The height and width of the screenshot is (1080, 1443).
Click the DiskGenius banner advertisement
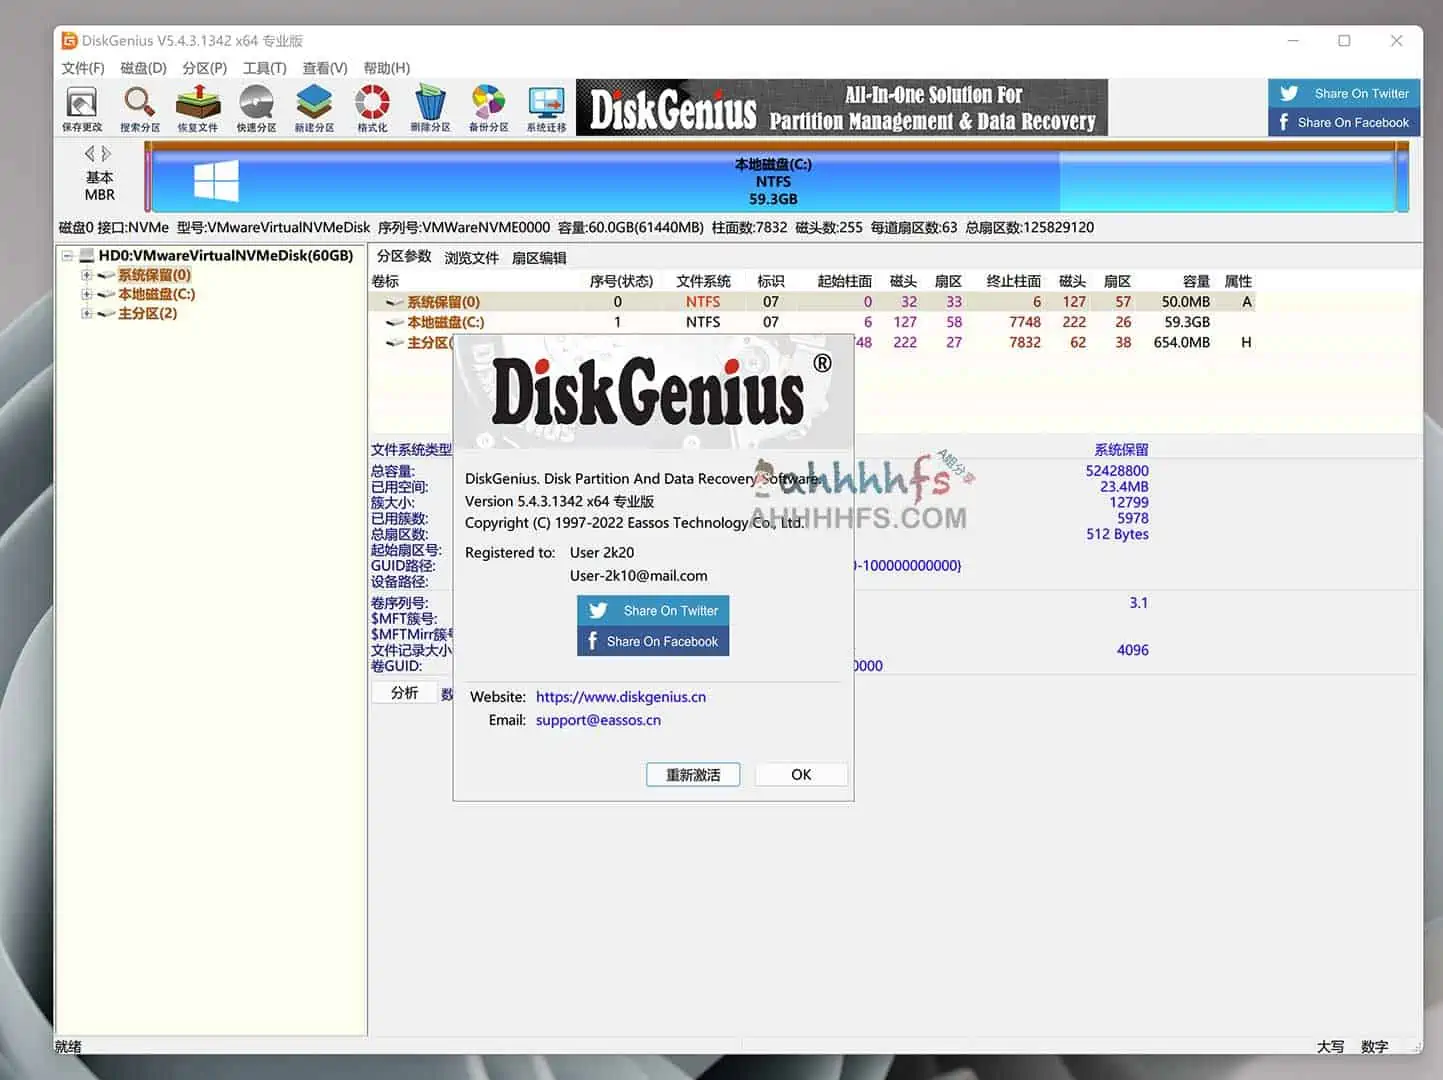[x=842, y=108]
